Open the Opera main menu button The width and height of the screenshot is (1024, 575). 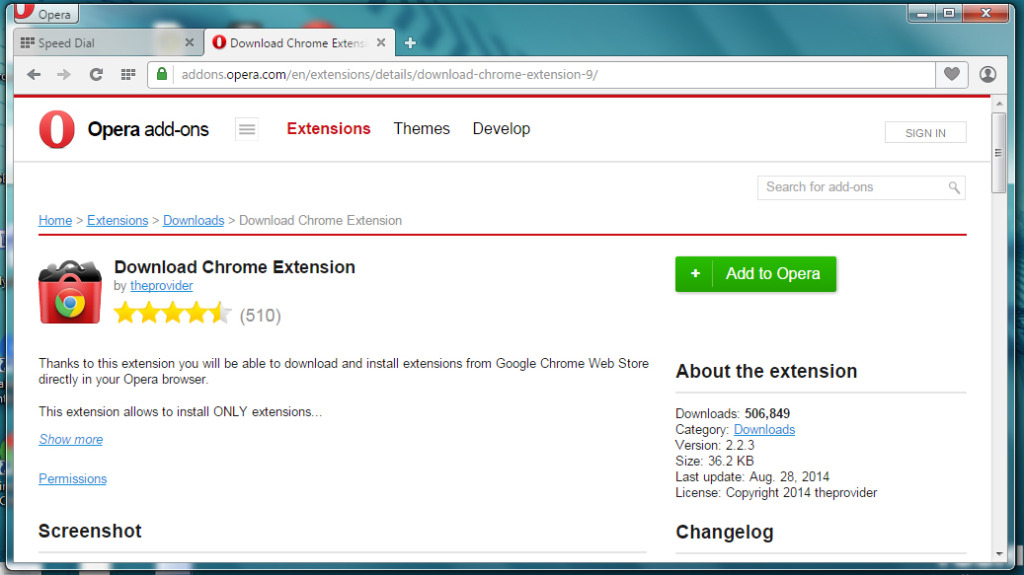[44, 14]
